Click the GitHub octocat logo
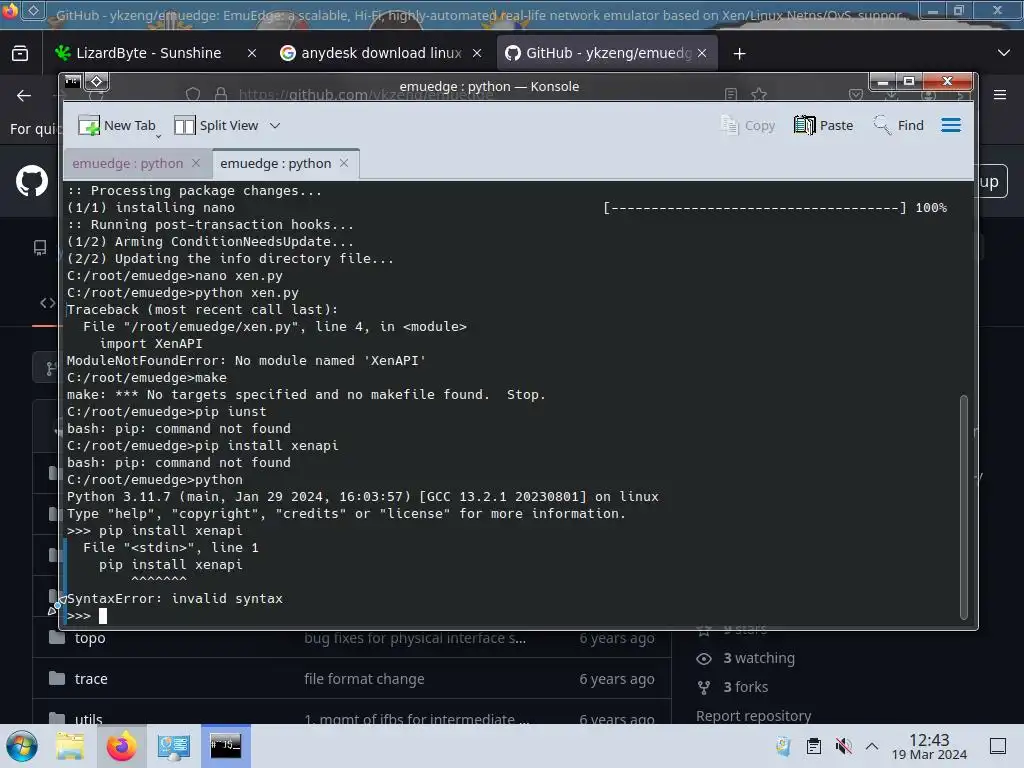Viewport: 1024px width, 768px height. coord(31,181)
